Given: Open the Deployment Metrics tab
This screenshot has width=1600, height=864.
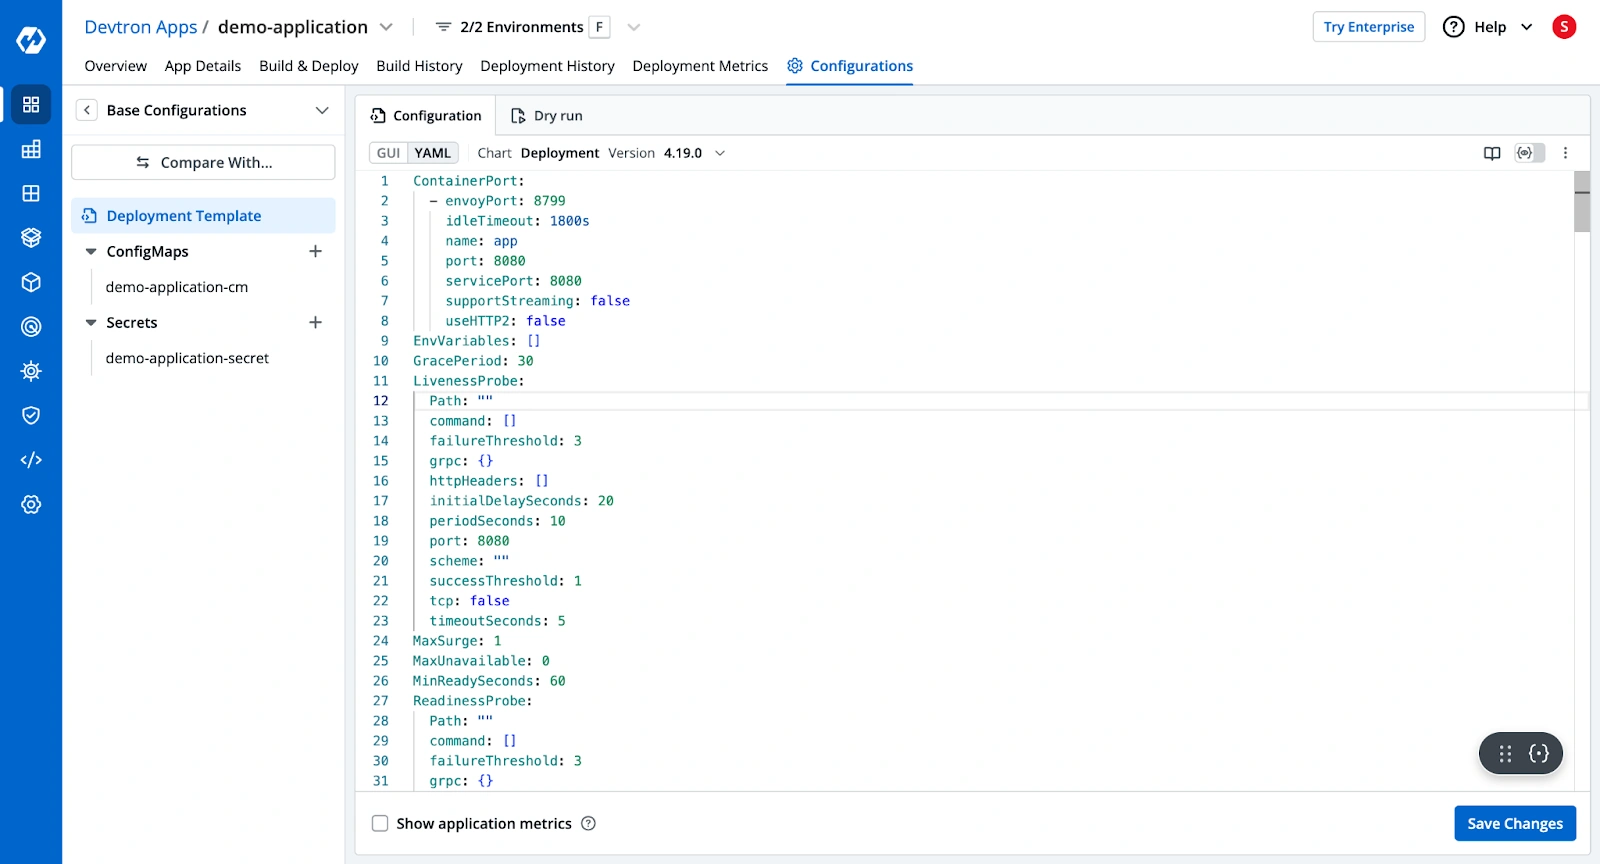Looking at the screenshot, I should point(700,66).
